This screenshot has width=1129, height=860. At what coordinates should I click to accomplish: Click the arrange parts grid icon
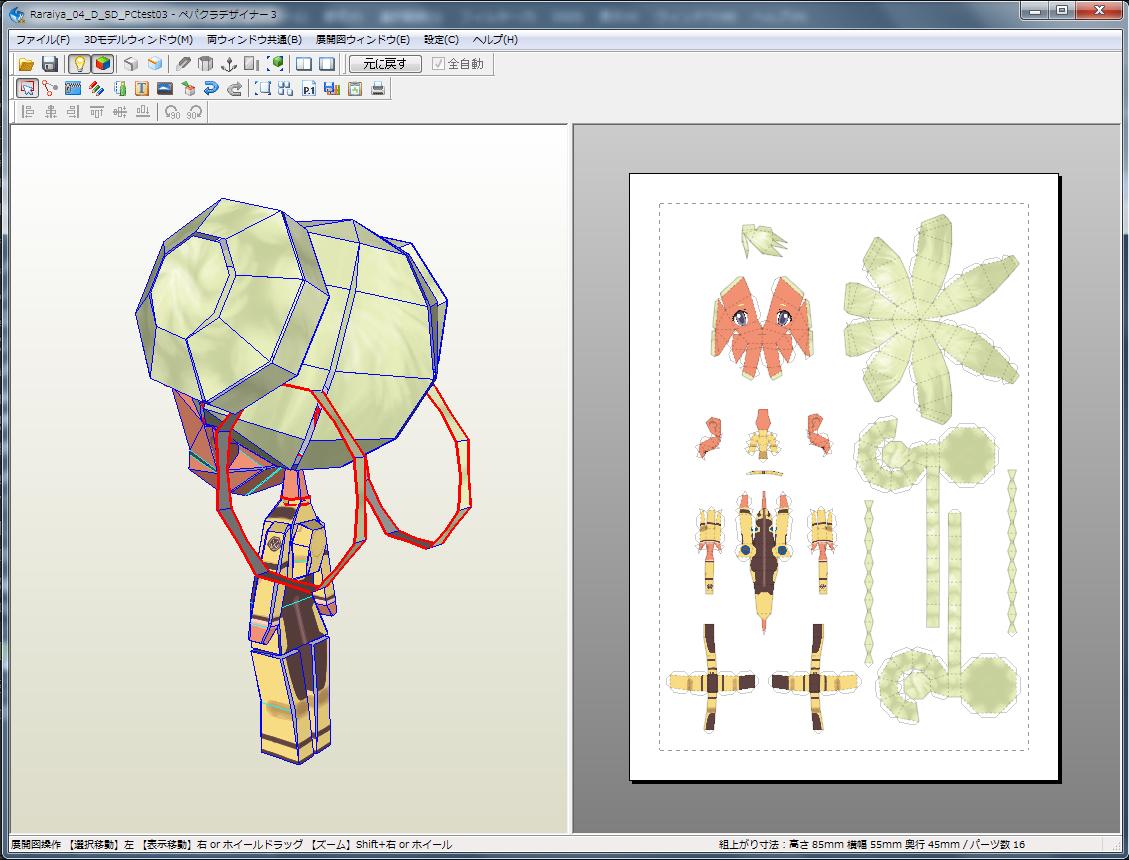286,89
